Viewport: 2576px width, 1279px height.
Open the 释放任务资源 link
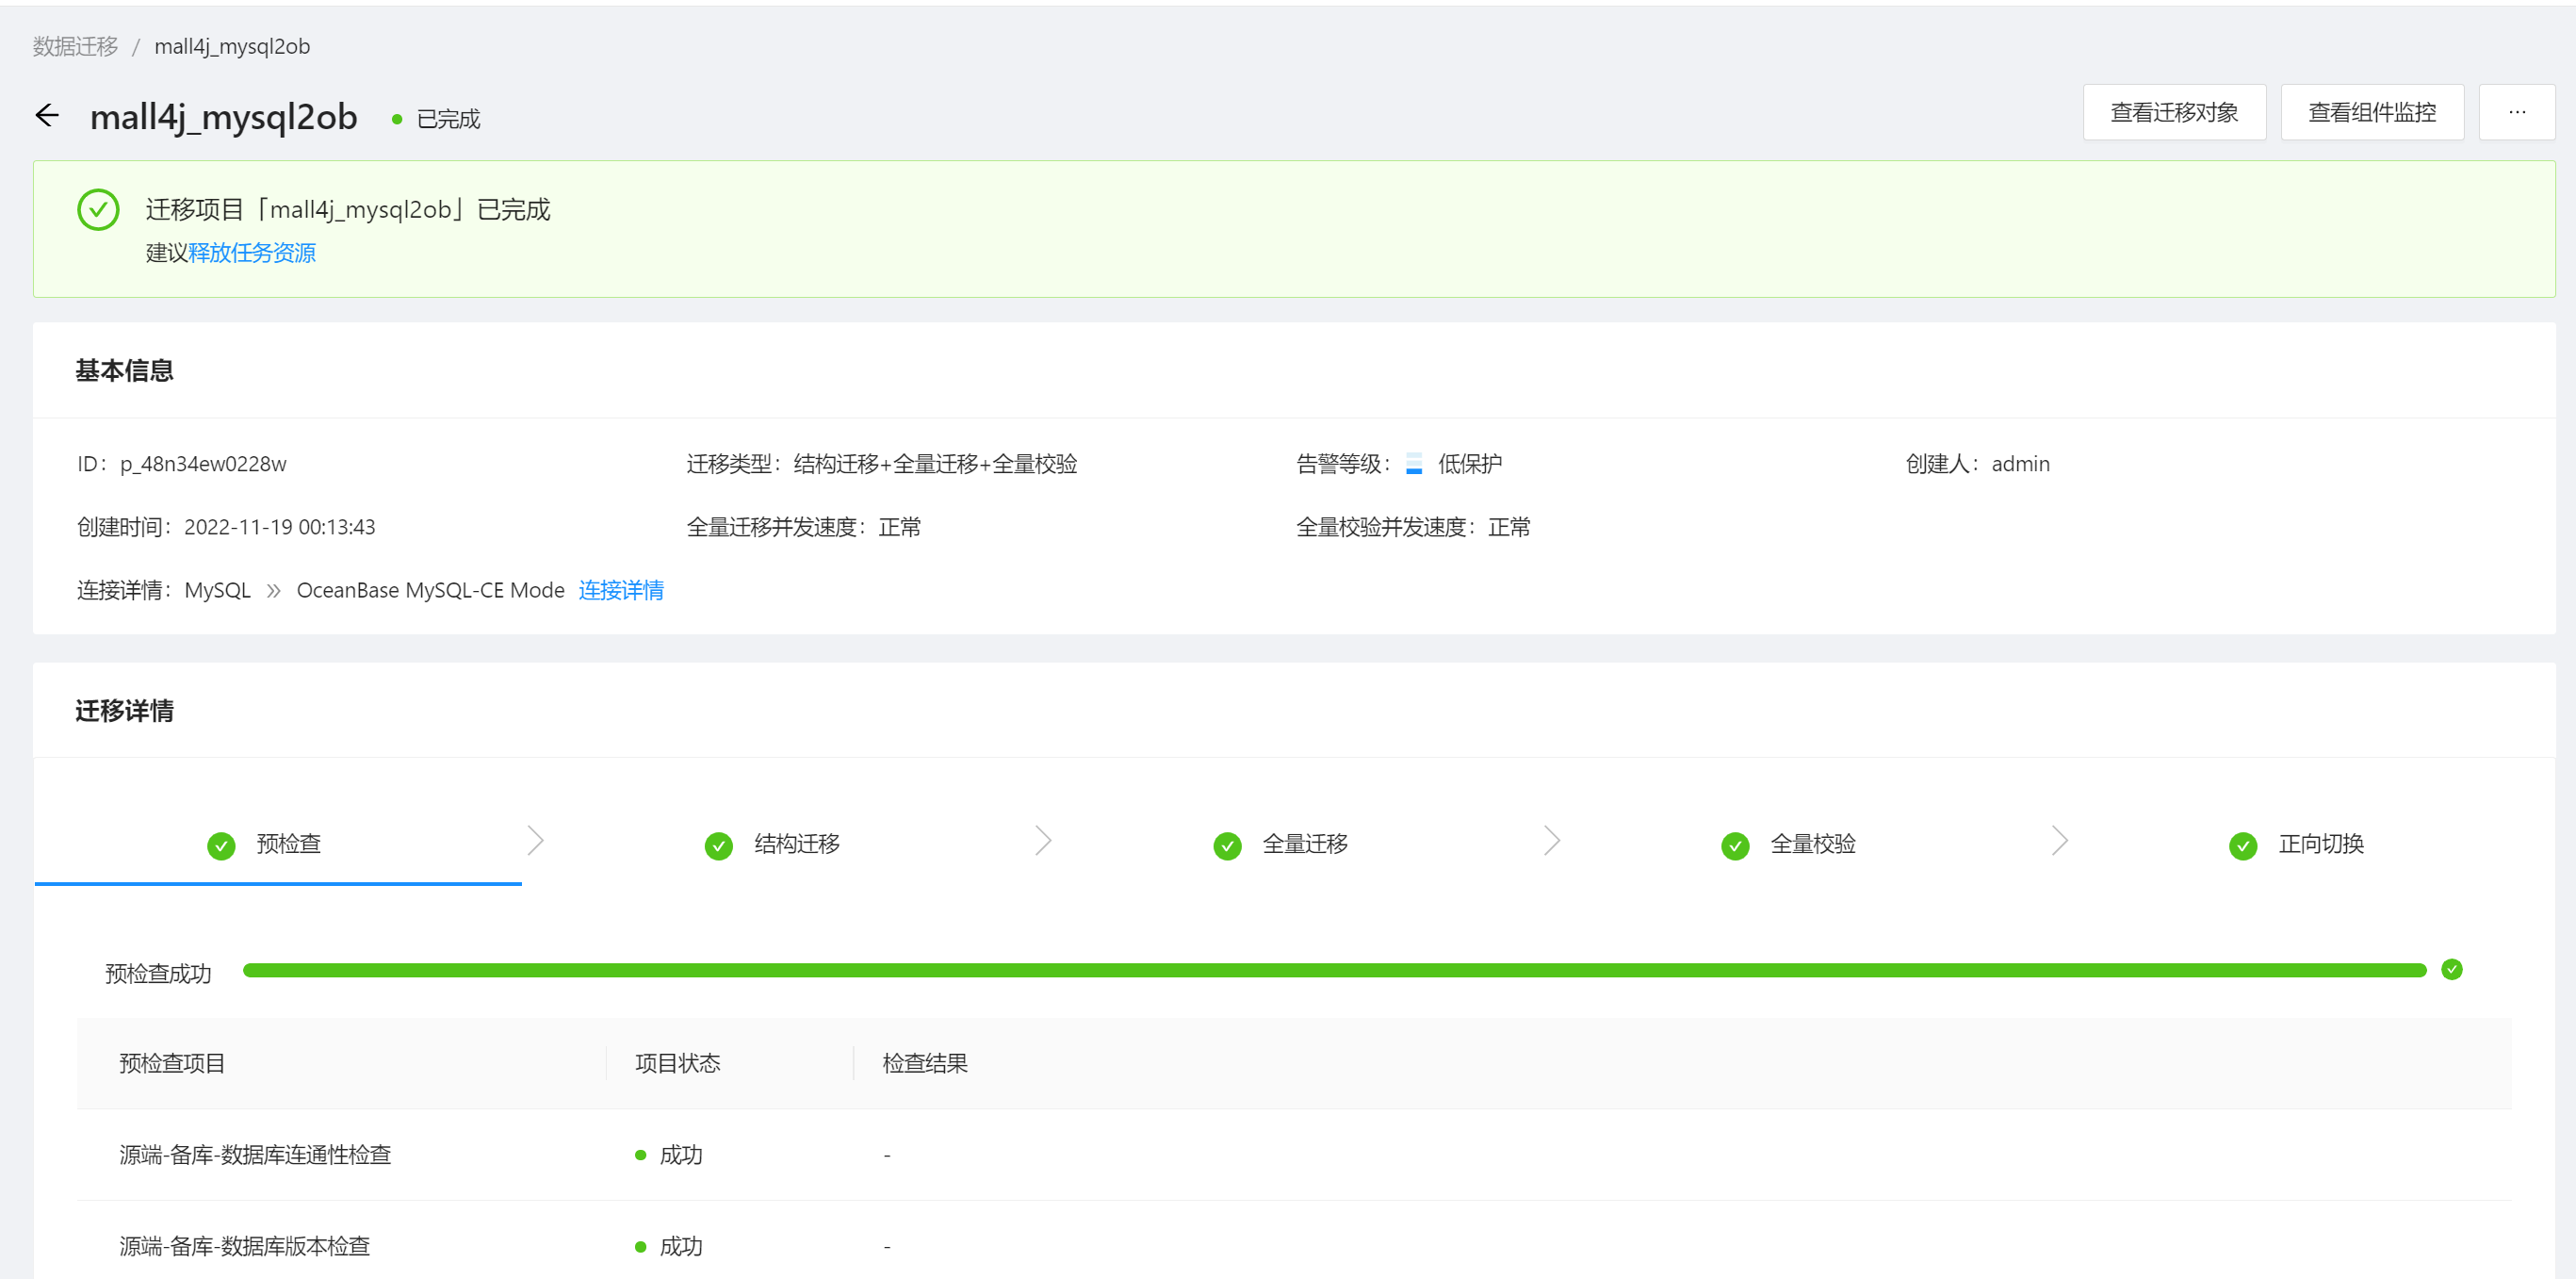point(252,253)
